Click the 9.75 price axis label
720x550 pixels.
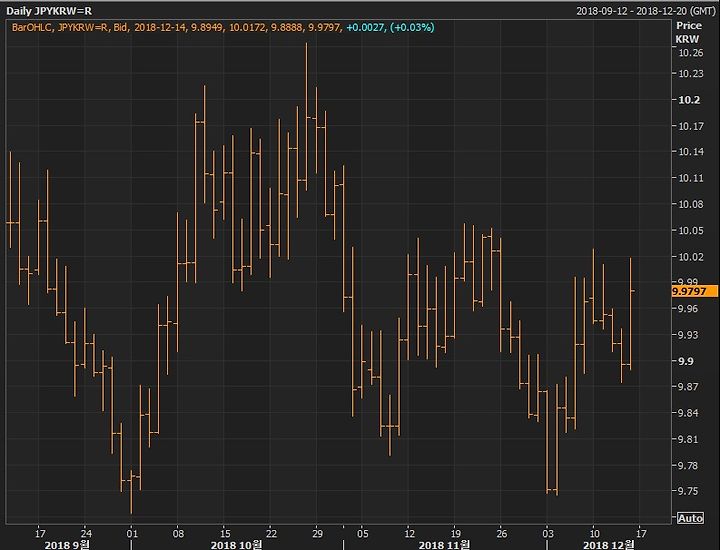(688, 491)
